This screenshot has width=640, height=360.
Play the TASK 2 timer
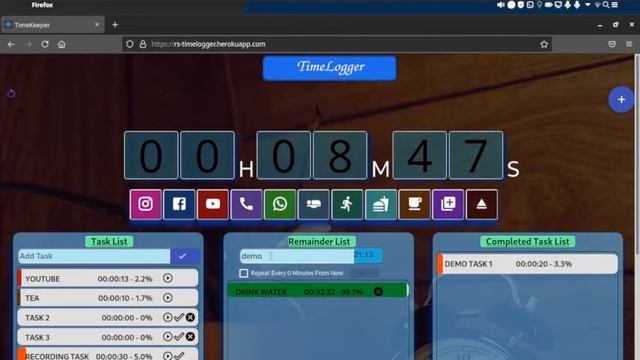pos(167,317)
